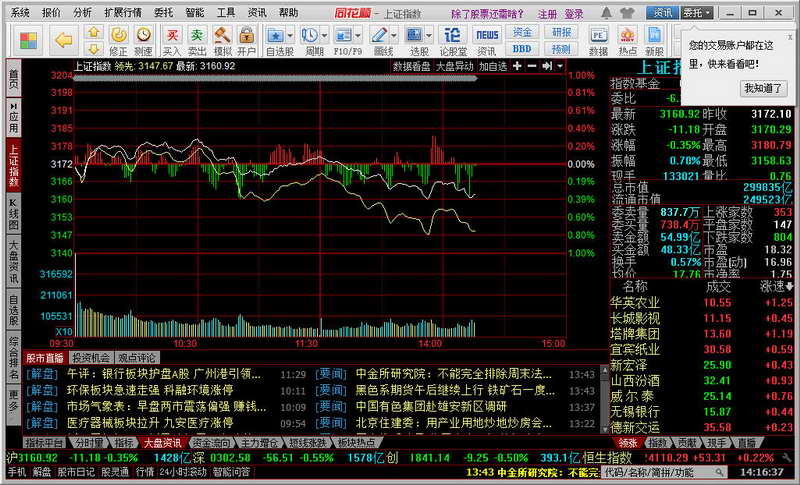Click the 卖出 sell icon

tap(197, 40)
